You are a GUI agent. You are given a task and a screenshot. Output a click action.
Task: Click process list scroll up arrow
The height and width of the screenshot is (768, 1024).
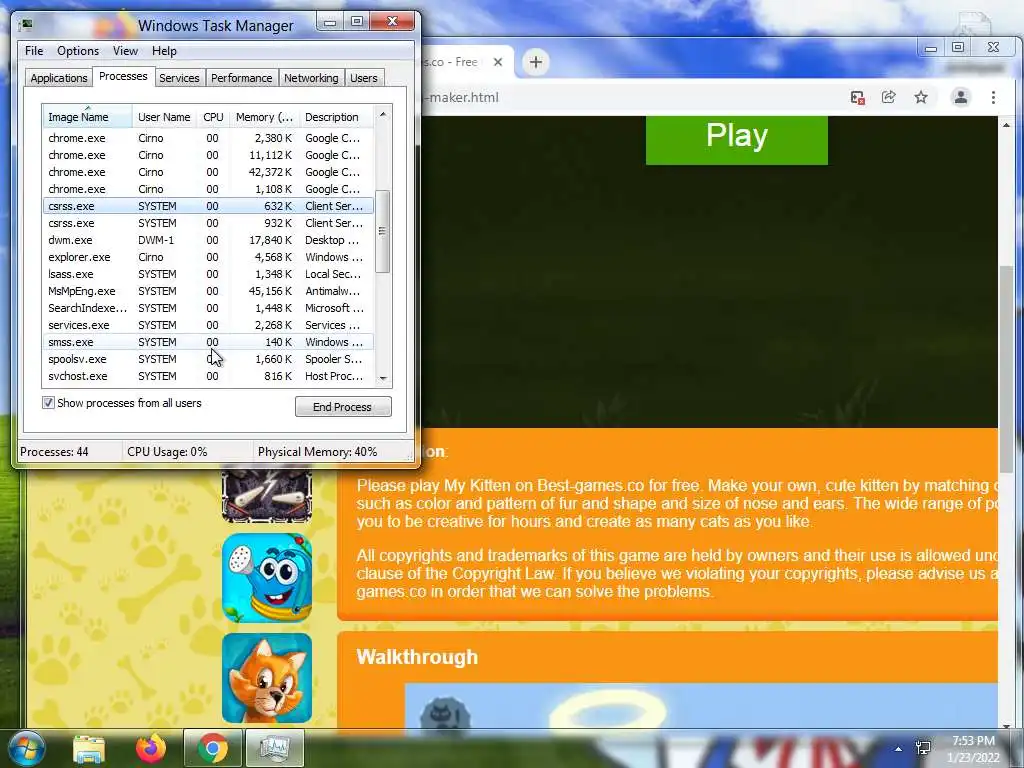[383, 114]
